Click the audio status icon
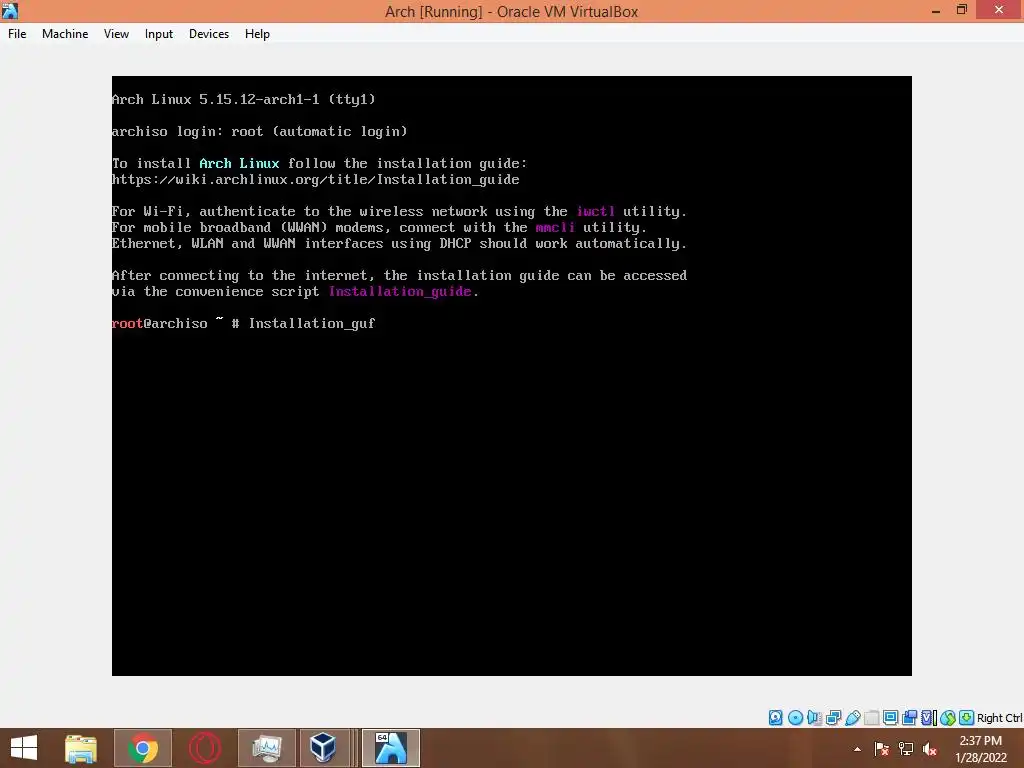This screenshot has height=768, width=1024. point(814,718)
